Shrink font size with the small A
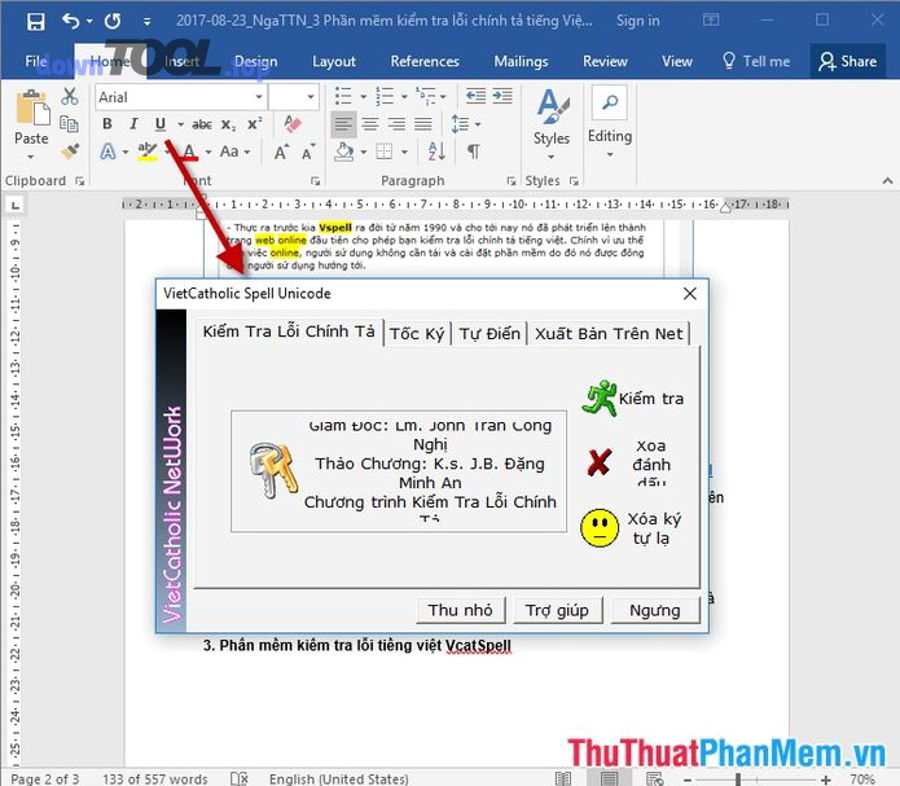The width and height of the screenshot is (900, 786). (309, 152)
